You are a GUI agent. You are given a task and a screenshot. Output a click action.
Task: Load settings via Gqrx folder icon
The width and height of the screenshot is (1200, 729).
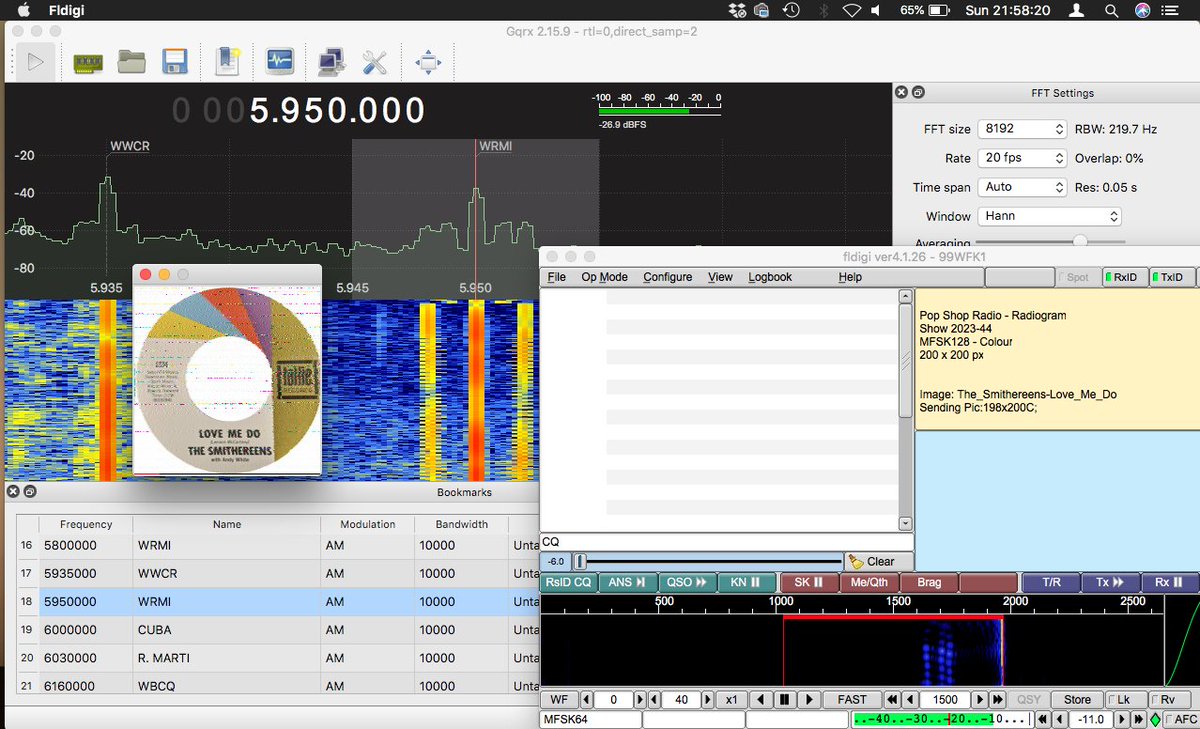coord(132,62)
